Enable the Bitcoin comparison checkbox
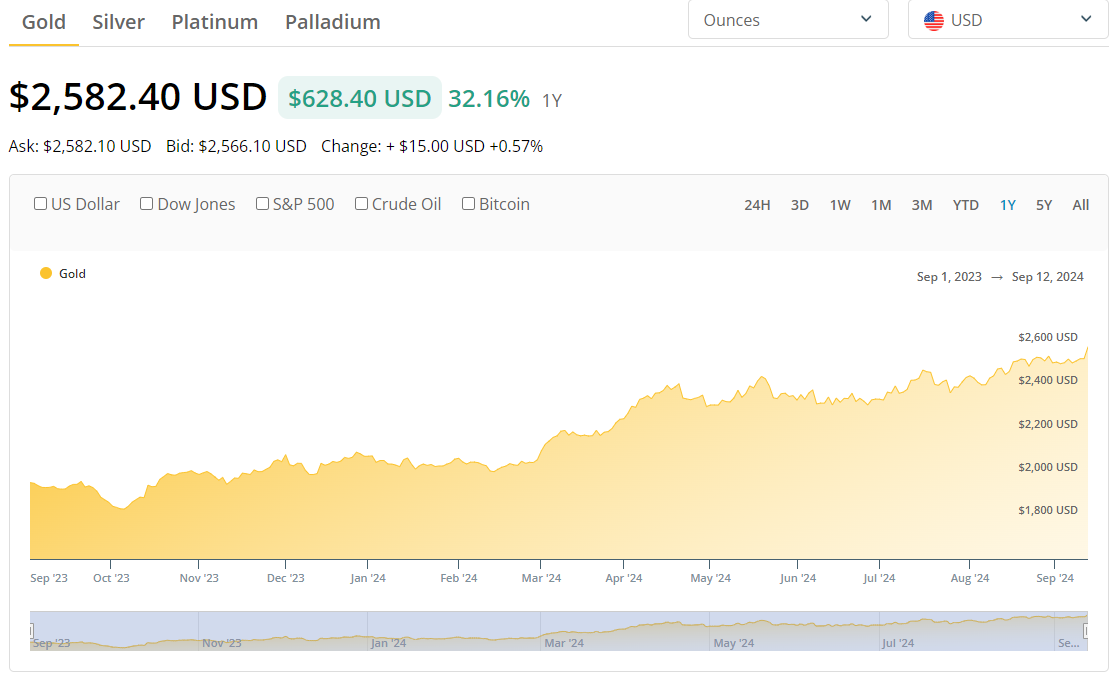This screenshot has width=1115, height=678. coord(469,204)
